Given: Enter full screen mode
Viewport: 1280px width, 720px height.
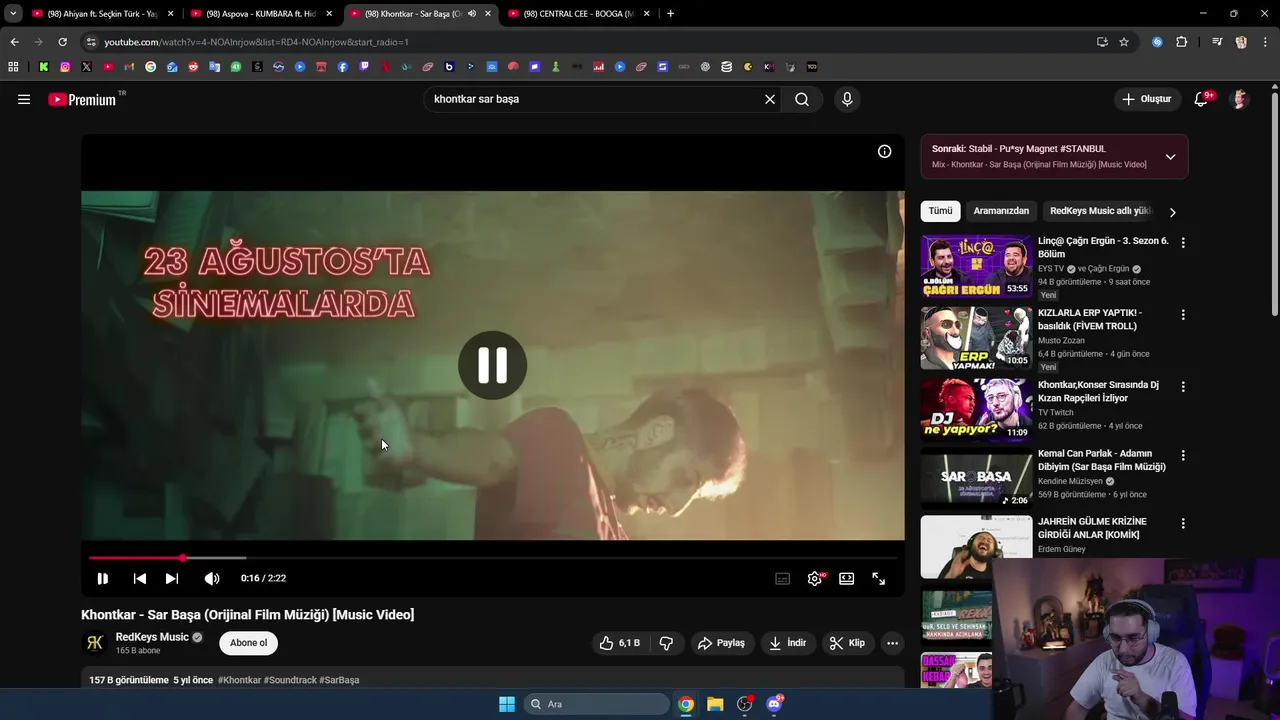Looking at the screenshot, I should tap(879, 578).
